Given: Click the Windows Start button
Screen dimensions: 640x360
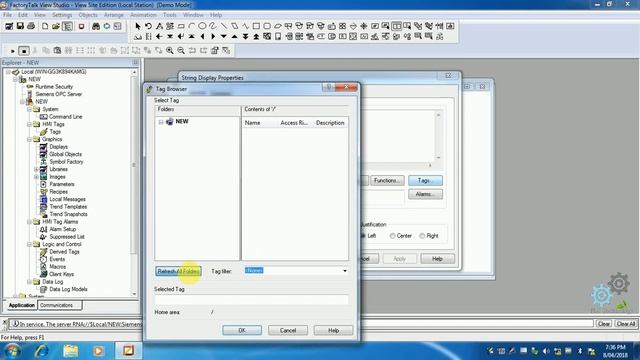Looking at the screenshot, I should pos(13,351).
